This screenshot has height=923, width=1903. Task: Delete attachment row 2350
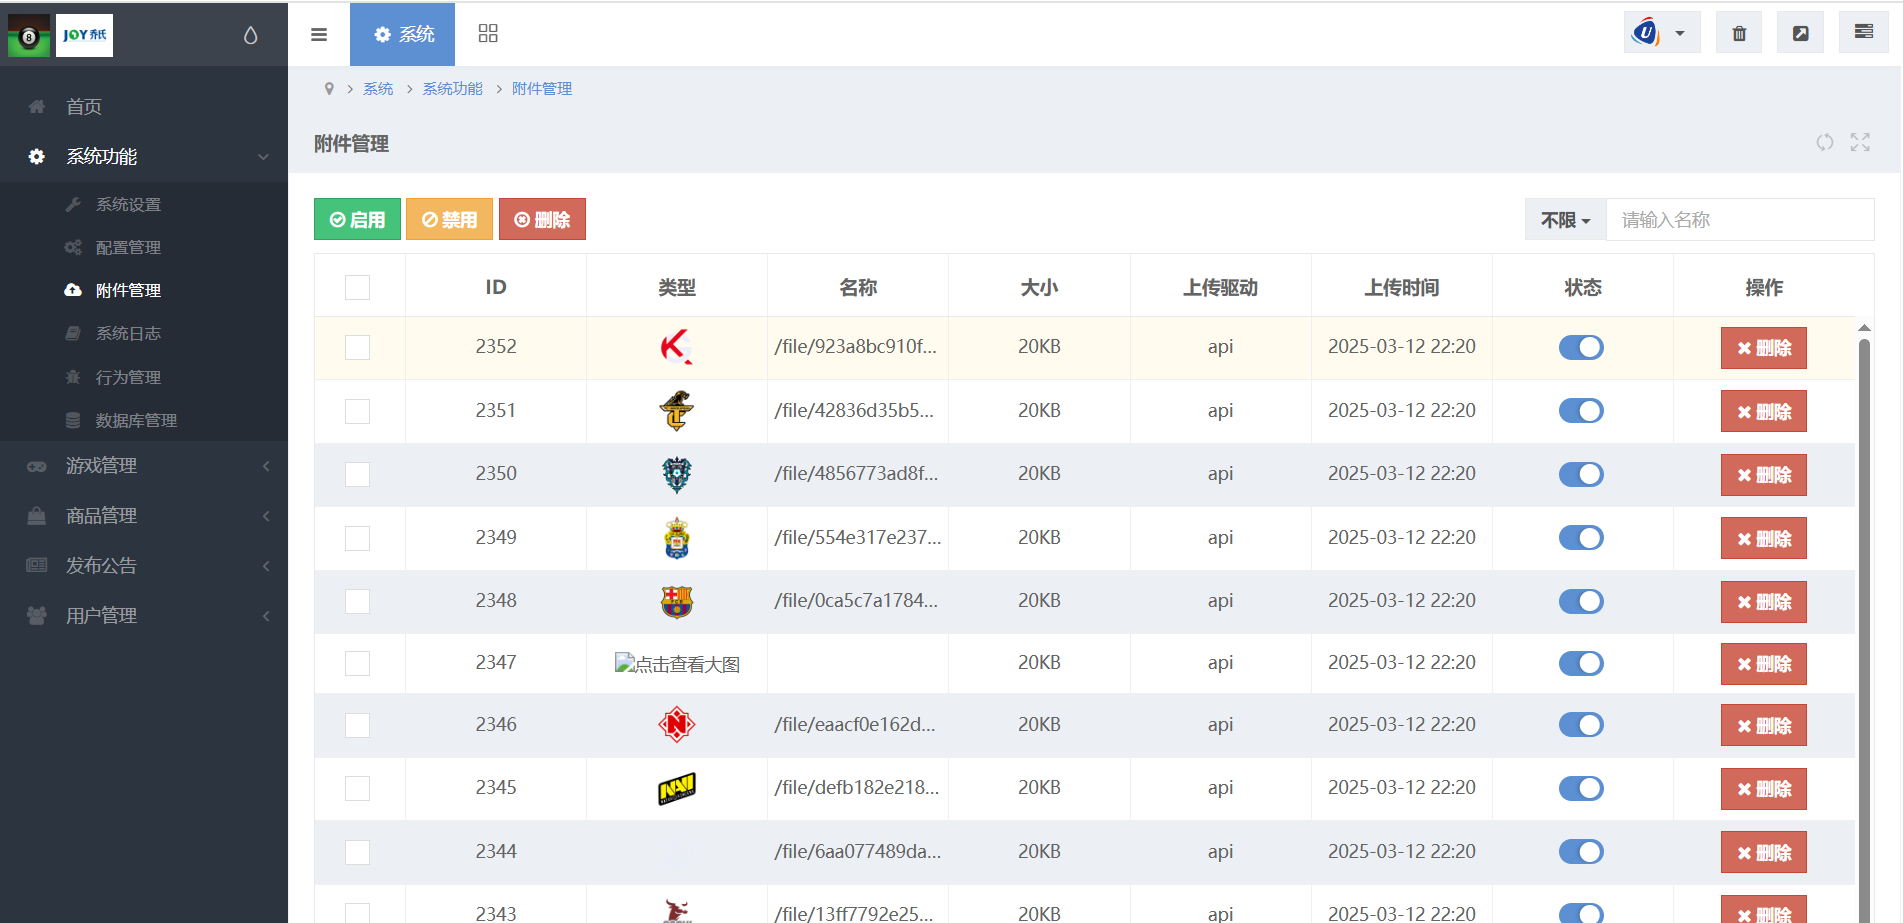(1763, 475)
